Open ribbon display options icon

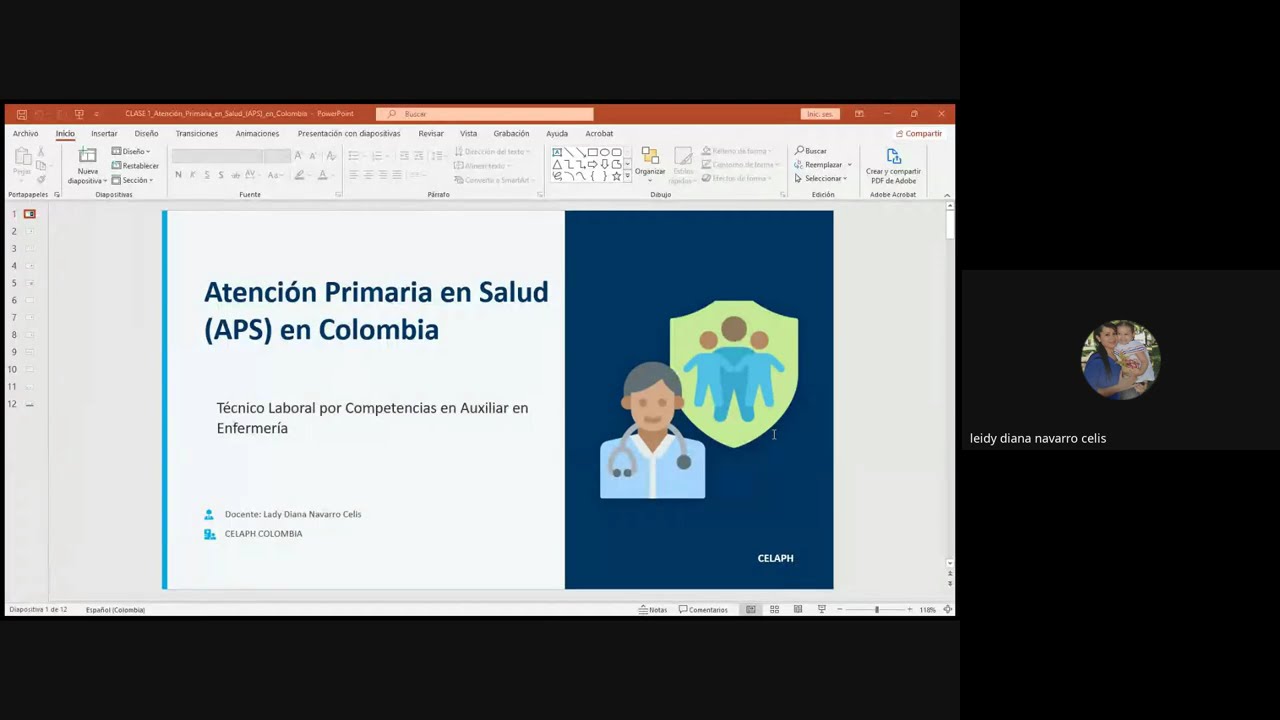click(859, 114)
